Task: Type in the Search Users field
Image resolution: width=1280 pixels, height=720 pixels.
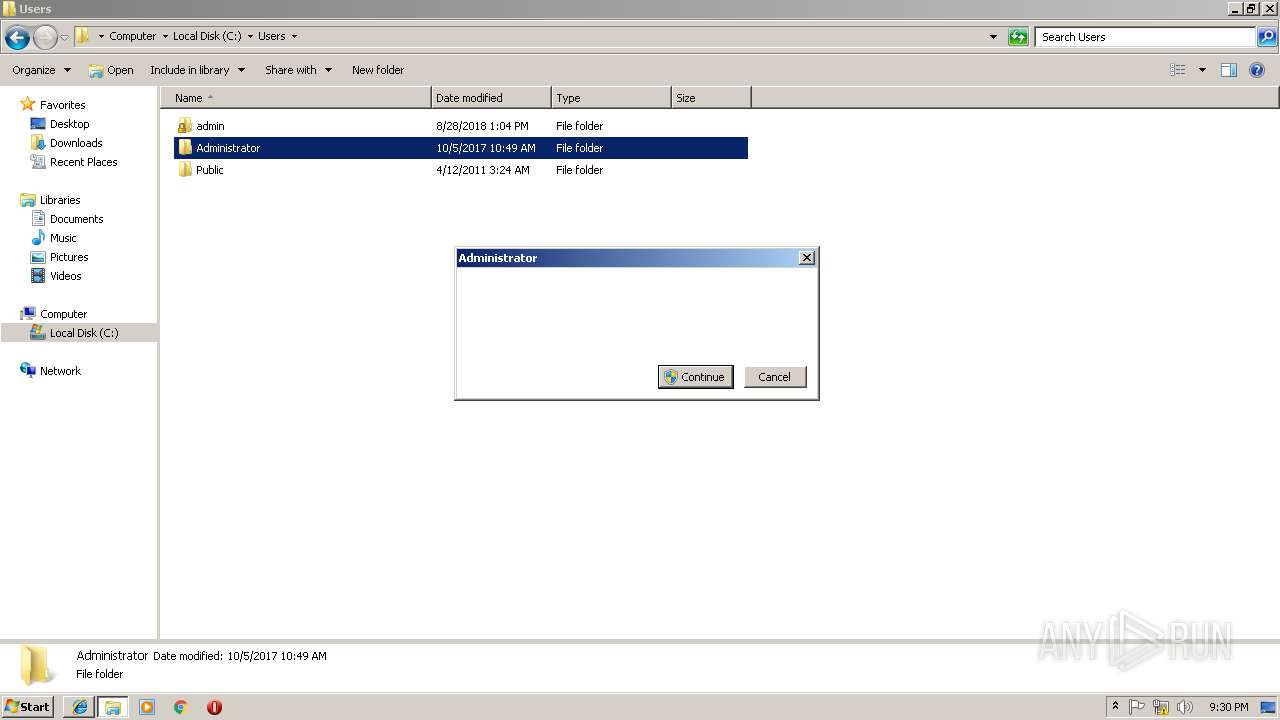Action: [1145, 37]
